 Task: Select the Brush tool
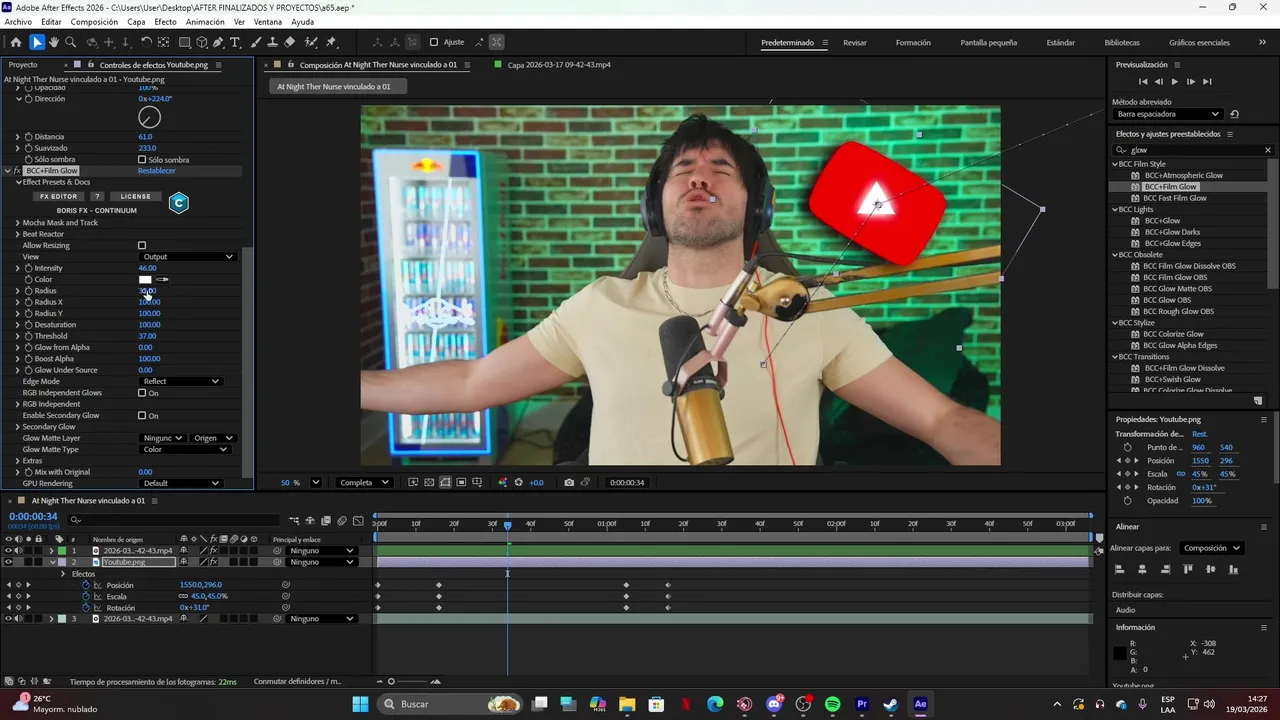(x=256, y=42)
